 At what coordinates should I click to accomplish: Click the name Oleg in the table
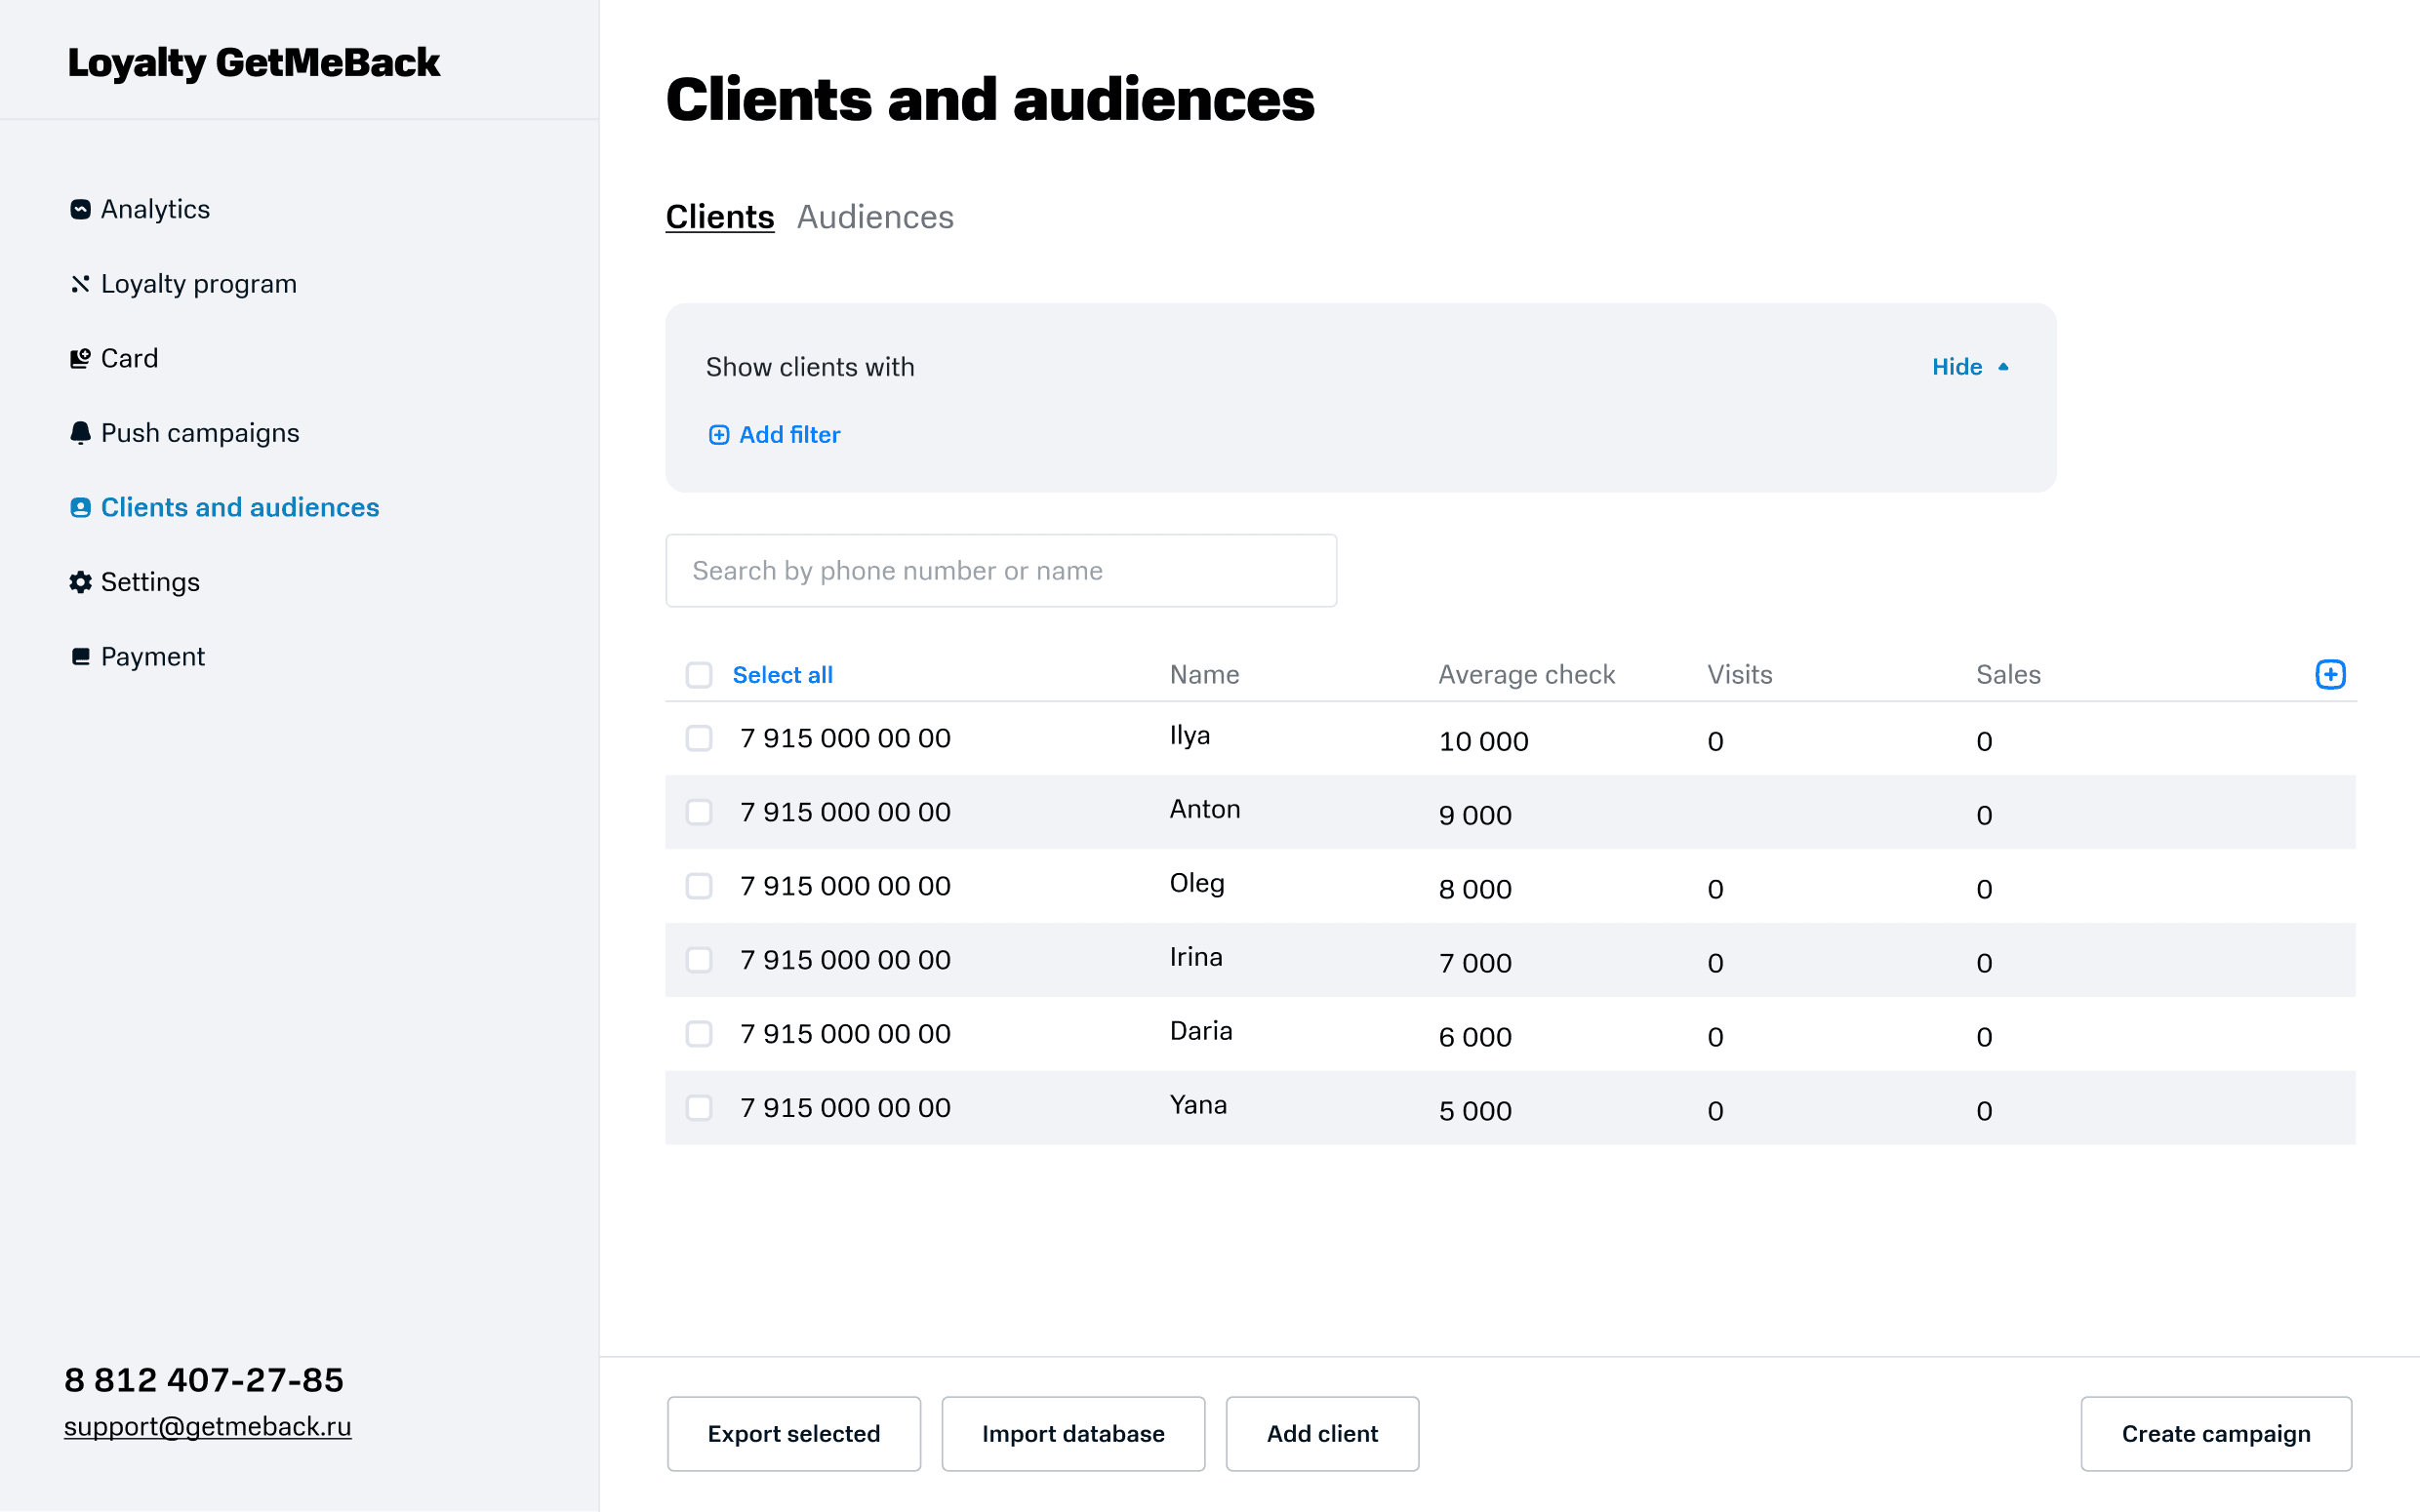click(1197, 884)
